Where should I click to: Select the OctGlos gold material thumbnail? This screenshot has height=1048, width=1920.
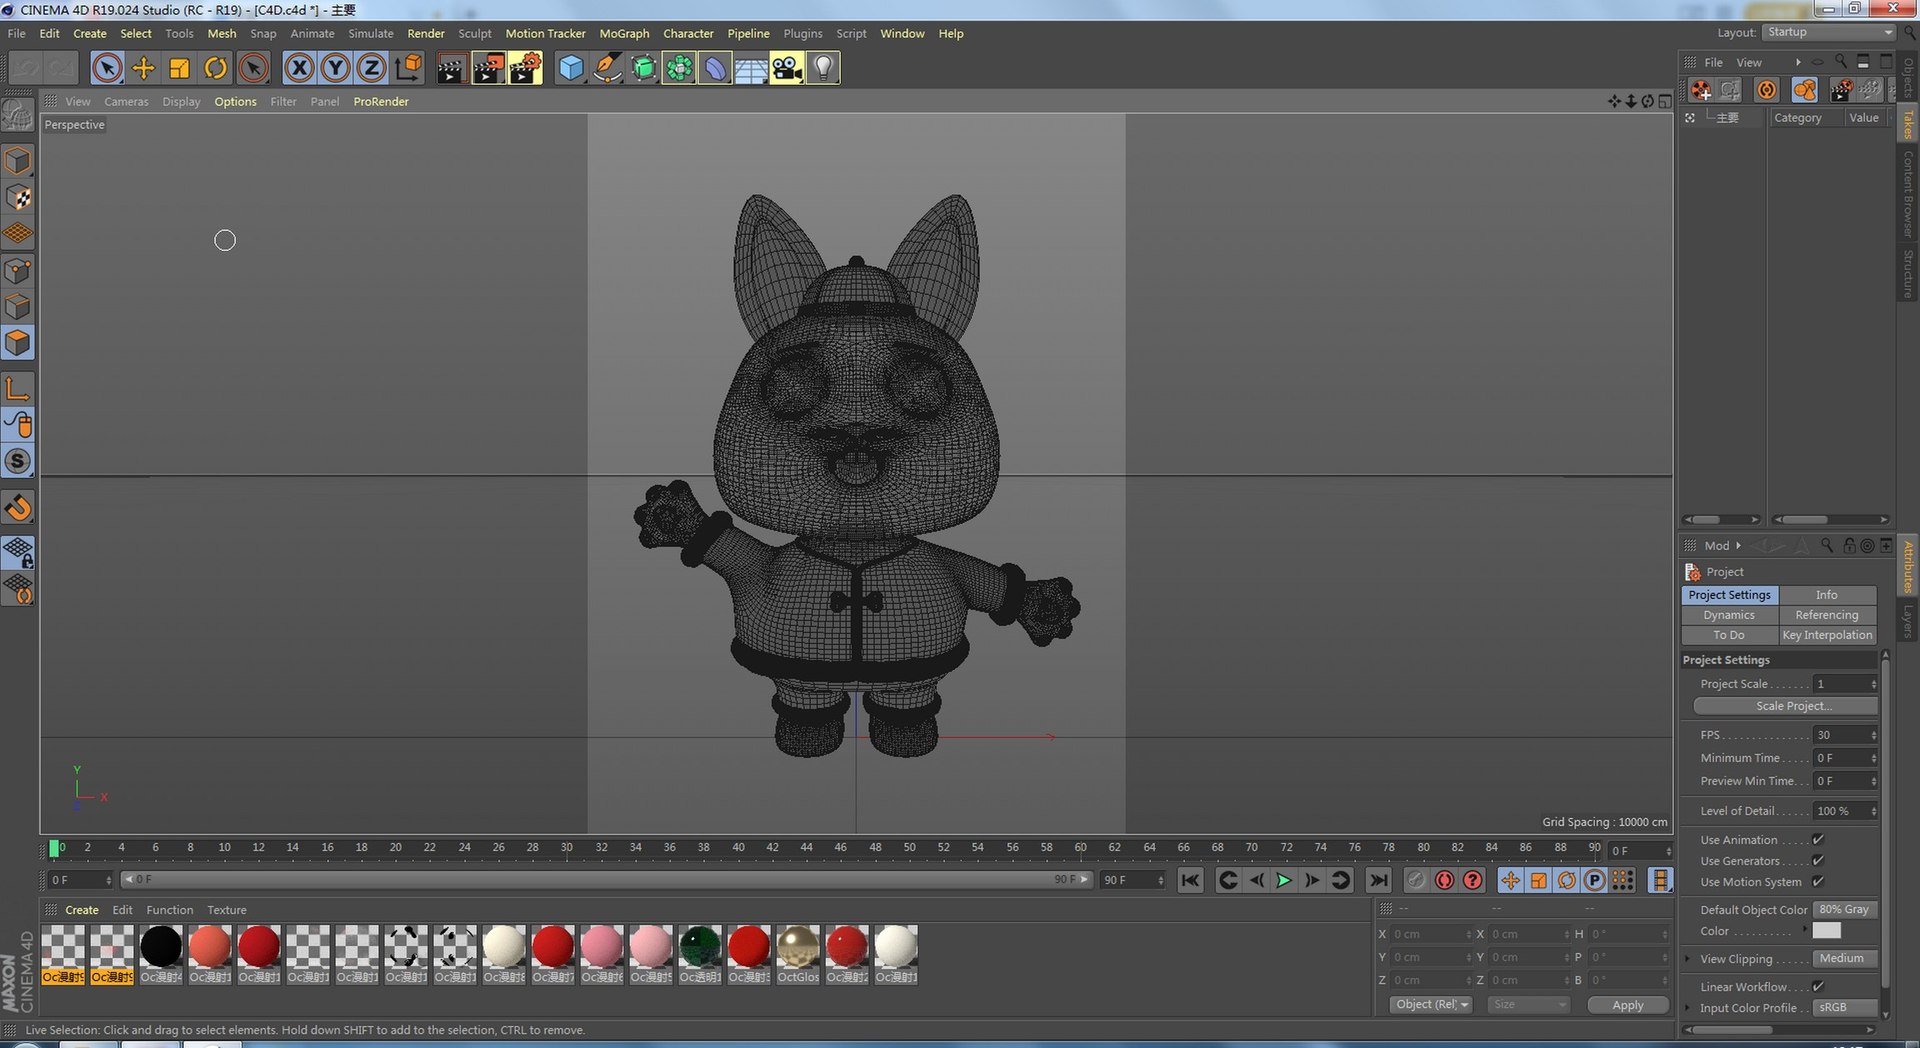(798, 947)
